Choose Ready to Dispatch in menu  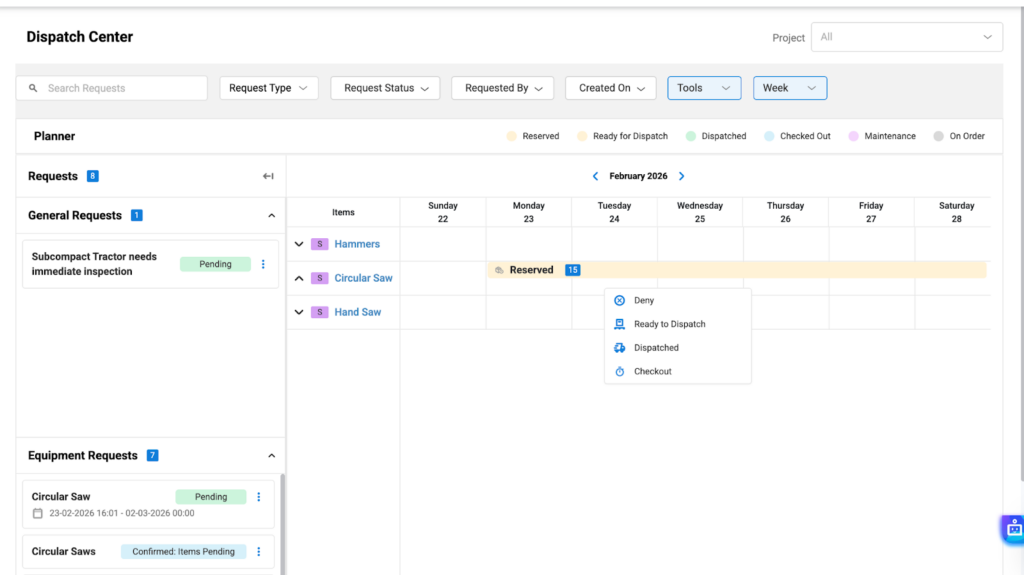(669, 324)
